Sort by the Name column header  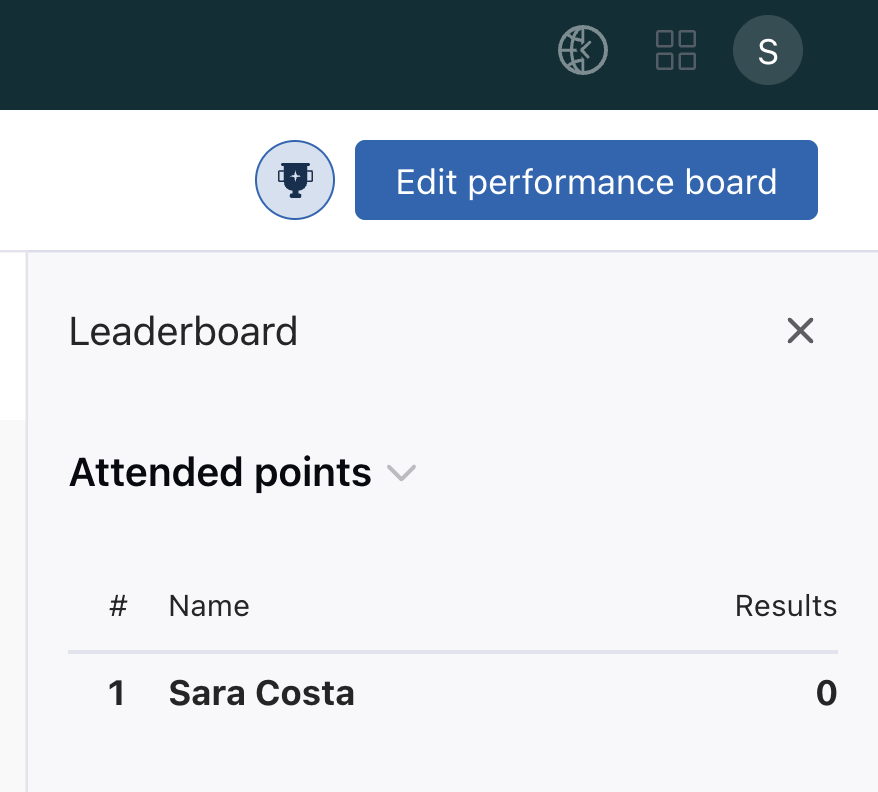209,606
